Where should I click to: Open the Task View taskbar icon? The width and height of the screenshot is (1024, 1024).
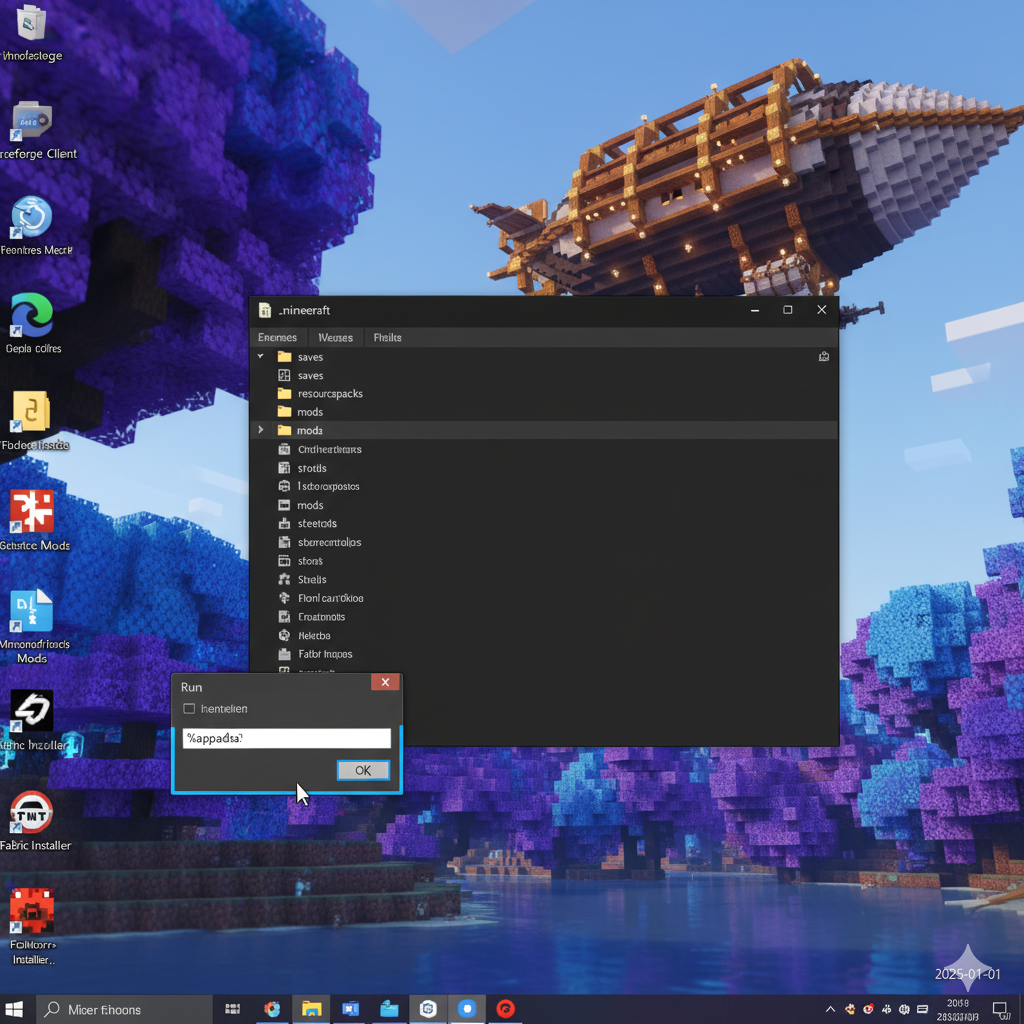232,1009
